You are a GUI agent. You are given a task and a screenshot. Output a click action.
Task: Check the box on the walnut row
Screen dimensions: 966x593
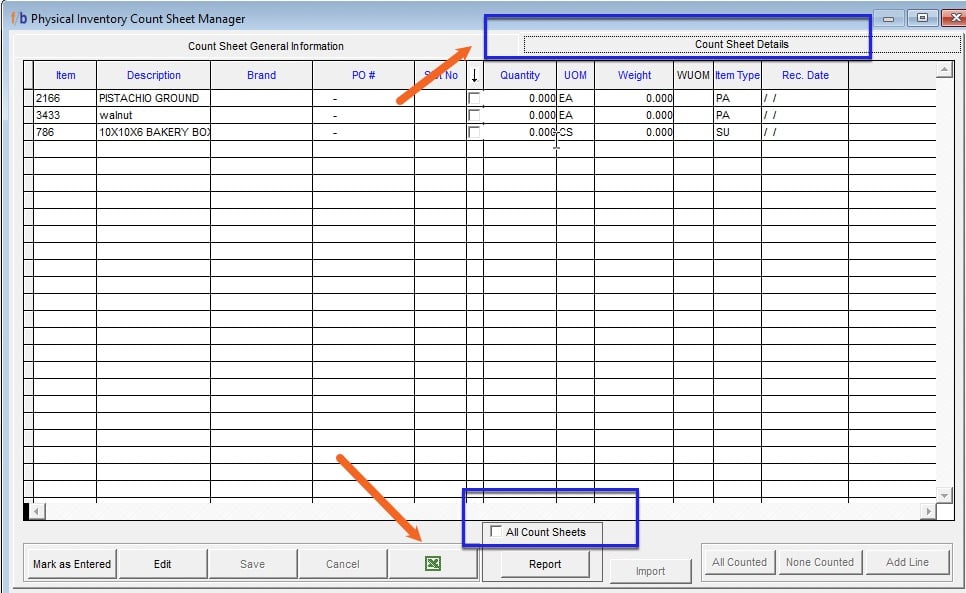pyautogui.click(x=476, y=115)
